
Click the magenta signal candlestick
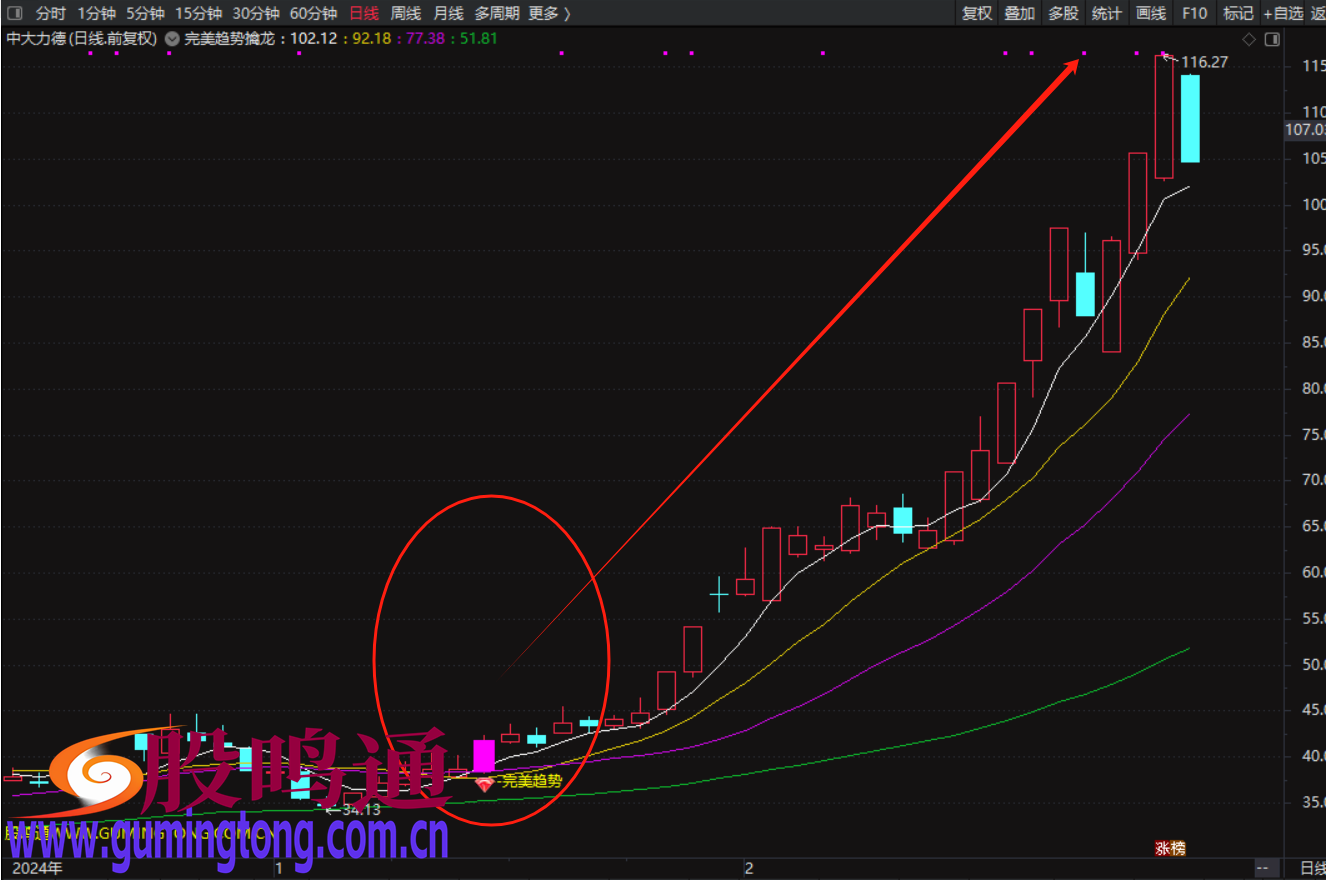484,756
